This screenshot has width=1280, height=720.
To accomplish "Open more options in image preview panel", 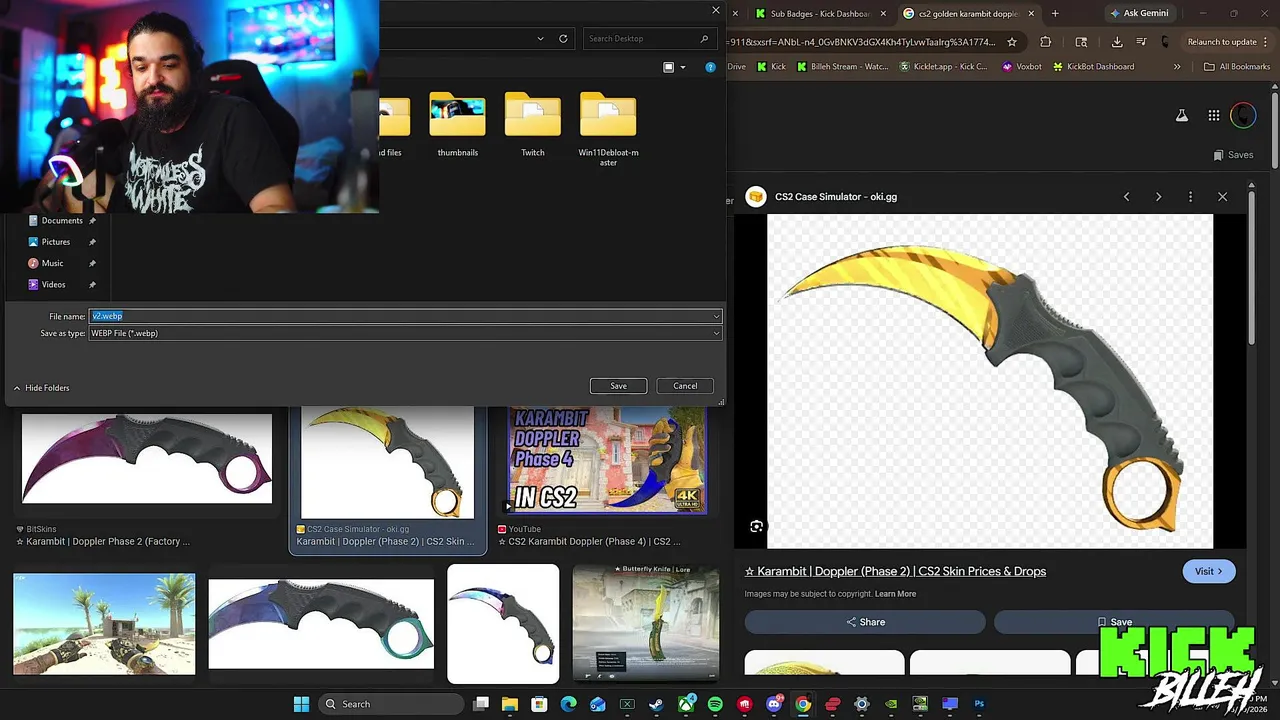I will [x=1190, y=197].
